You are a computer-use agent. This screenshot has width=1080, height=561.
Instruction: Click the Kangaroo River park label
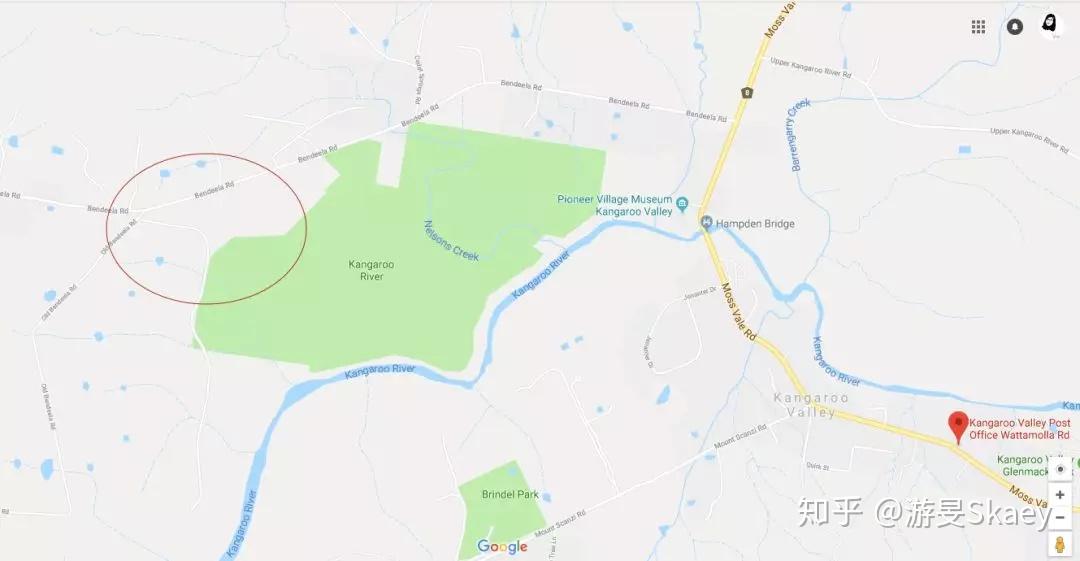coord(371,270)
